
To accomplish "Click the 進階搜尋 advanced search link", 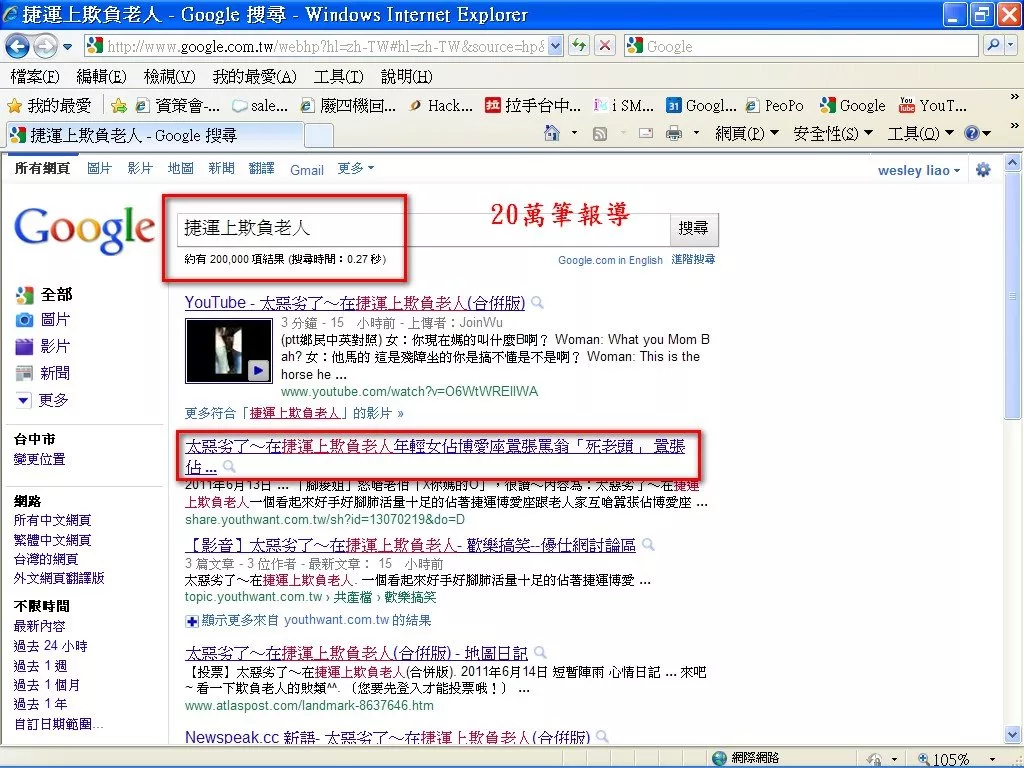I will (x=694, y=259).
